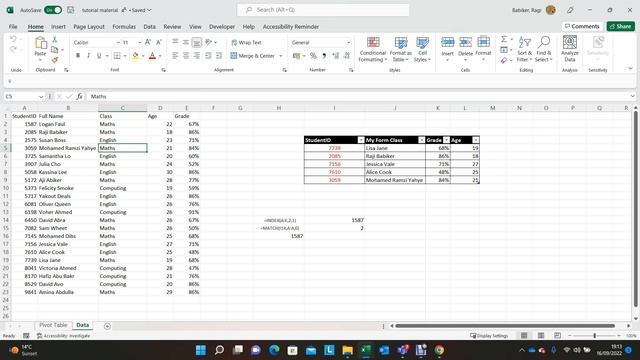Click the Comments button
This screenshot has height=360, width=640.
582,26
